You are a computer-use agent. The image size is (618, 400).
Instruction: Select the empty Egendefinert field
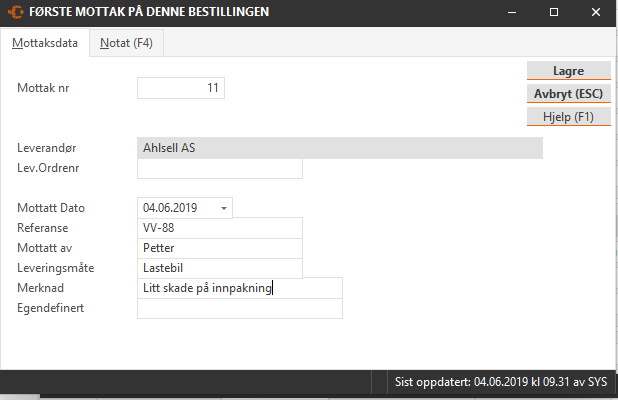click(x=239, y=308)
